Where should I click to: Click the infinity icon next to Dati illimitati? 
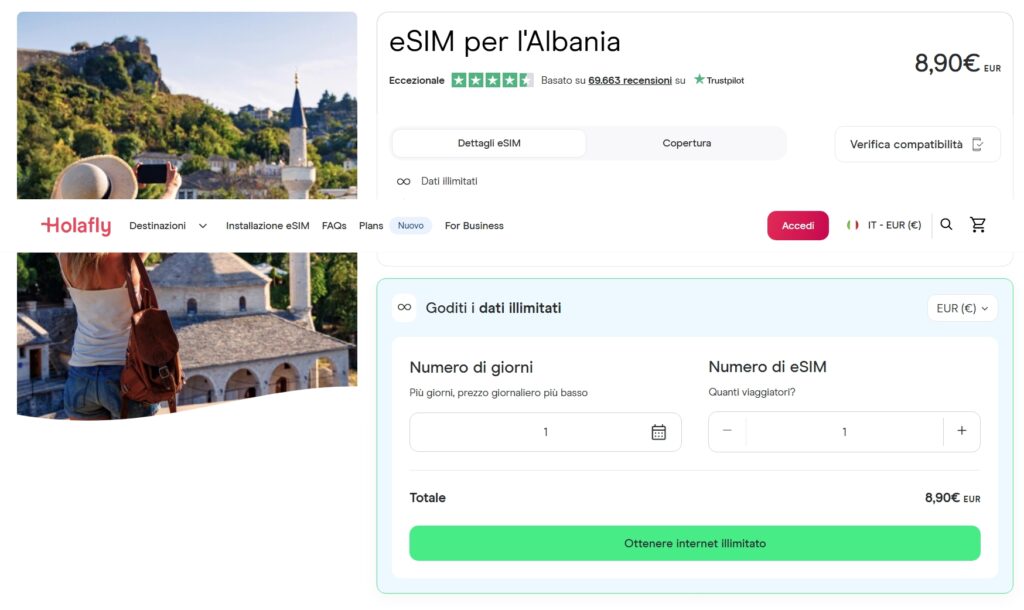tap(401, 181)
